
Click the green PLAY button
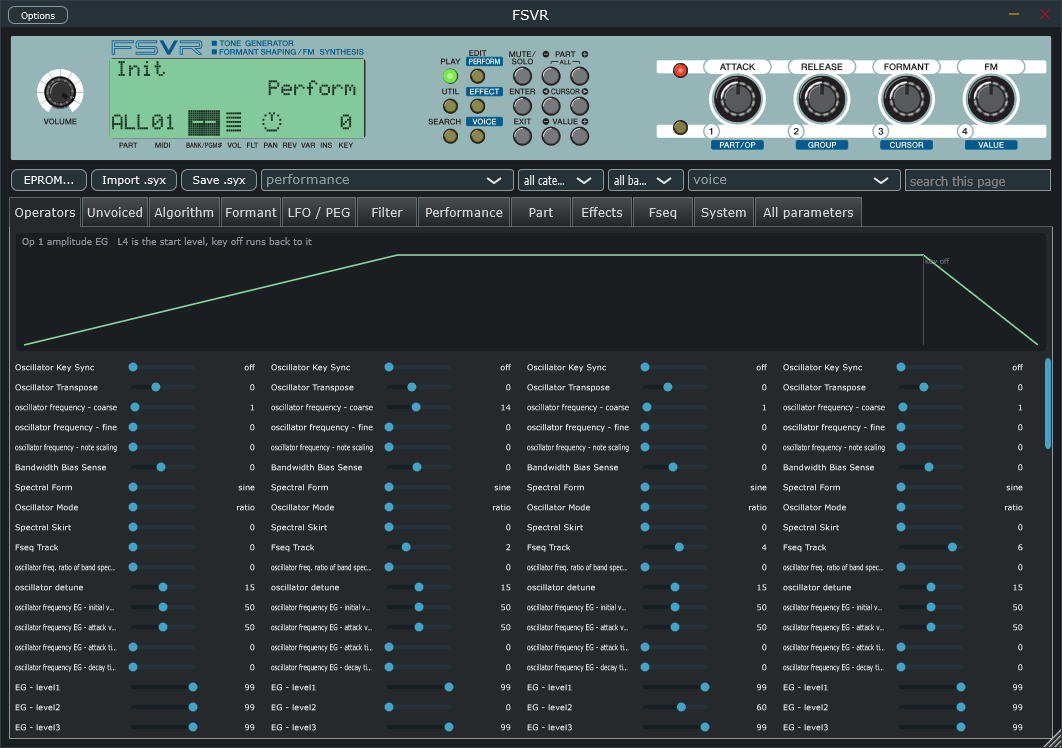click(450, 77)
